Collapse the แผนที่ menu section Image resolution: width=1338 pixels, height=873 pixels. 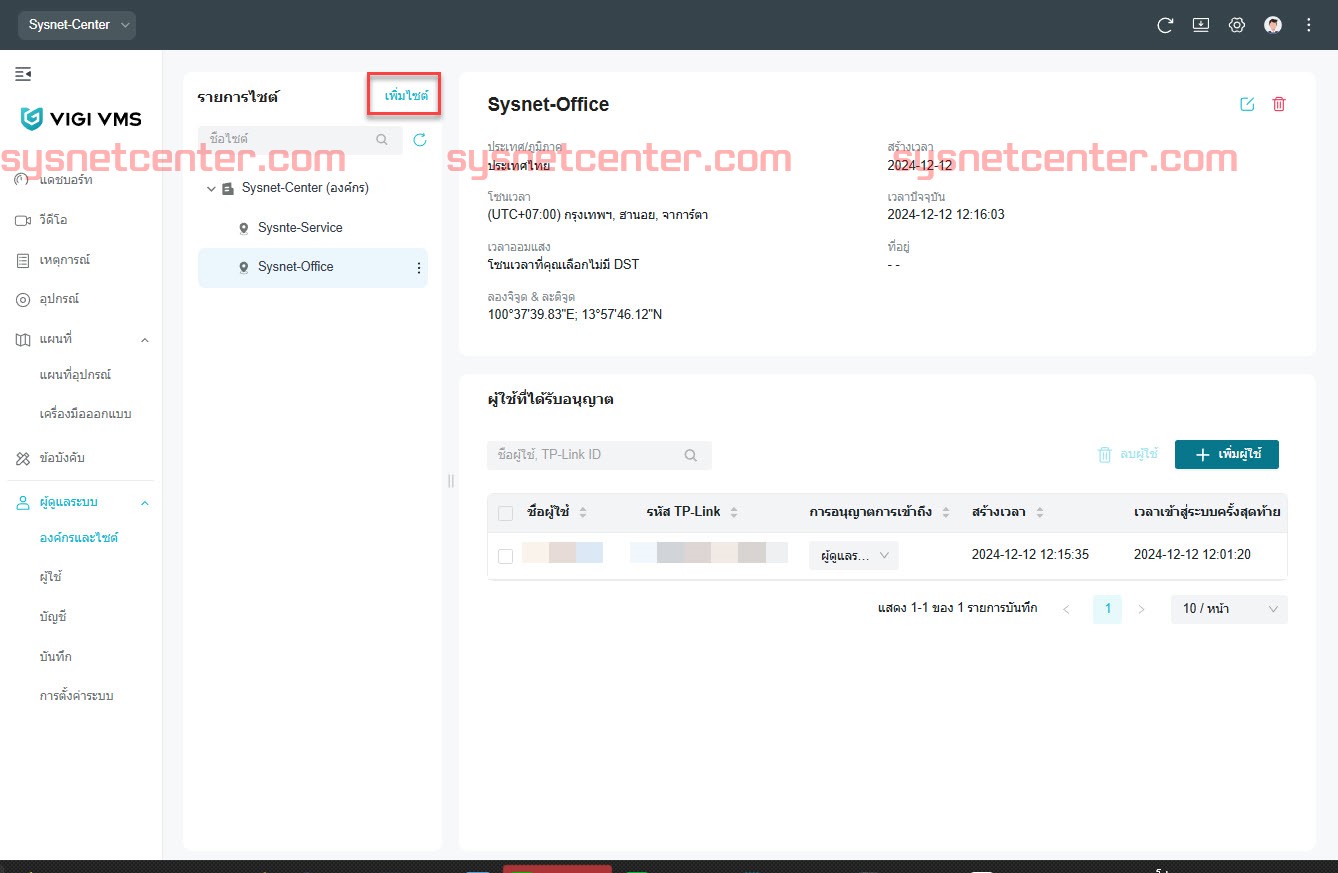click(x=144, y=340)
